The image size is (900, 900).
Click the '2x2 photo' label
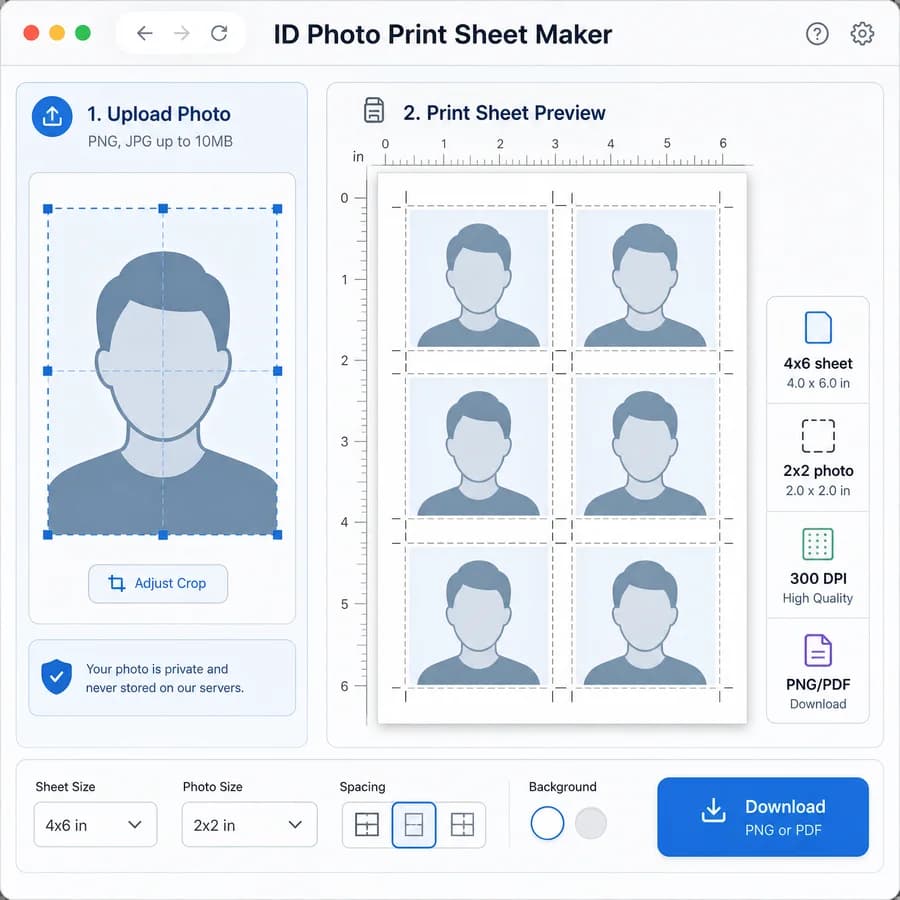click(x=818, y=471)
